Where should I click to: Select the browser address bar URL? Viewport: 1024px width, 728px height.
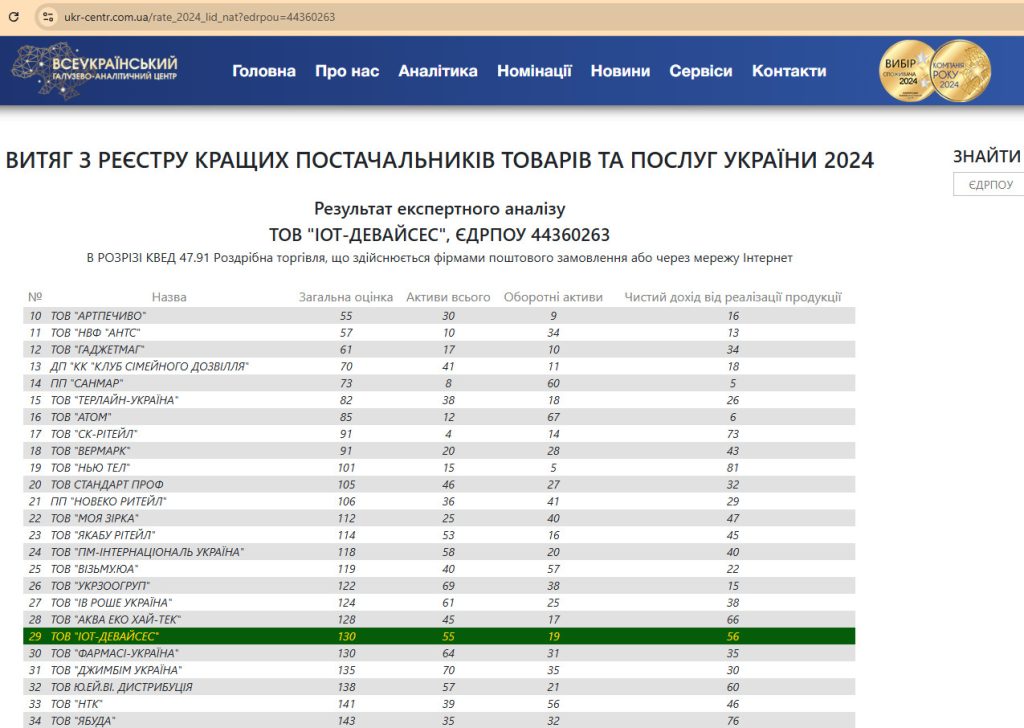coord(199,17)
